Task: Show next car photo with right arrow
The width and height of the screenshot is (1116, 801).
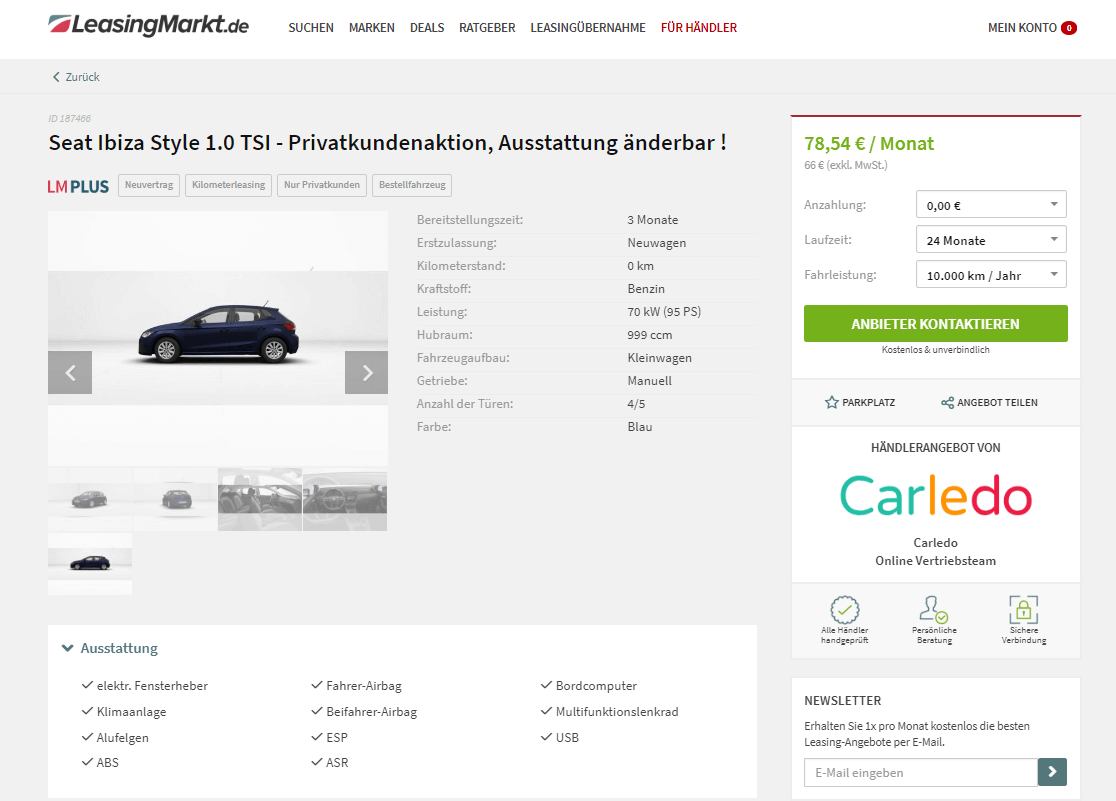Action: (x=367, y=372)
